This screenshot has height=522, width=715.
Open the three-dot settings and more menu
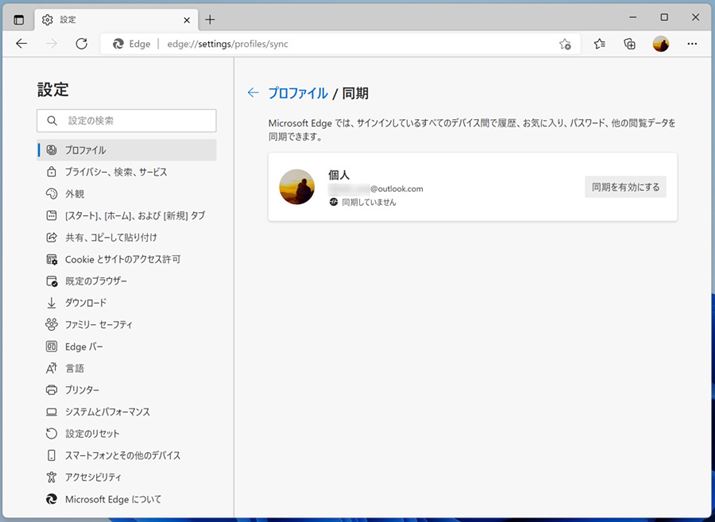pos(691,44)
